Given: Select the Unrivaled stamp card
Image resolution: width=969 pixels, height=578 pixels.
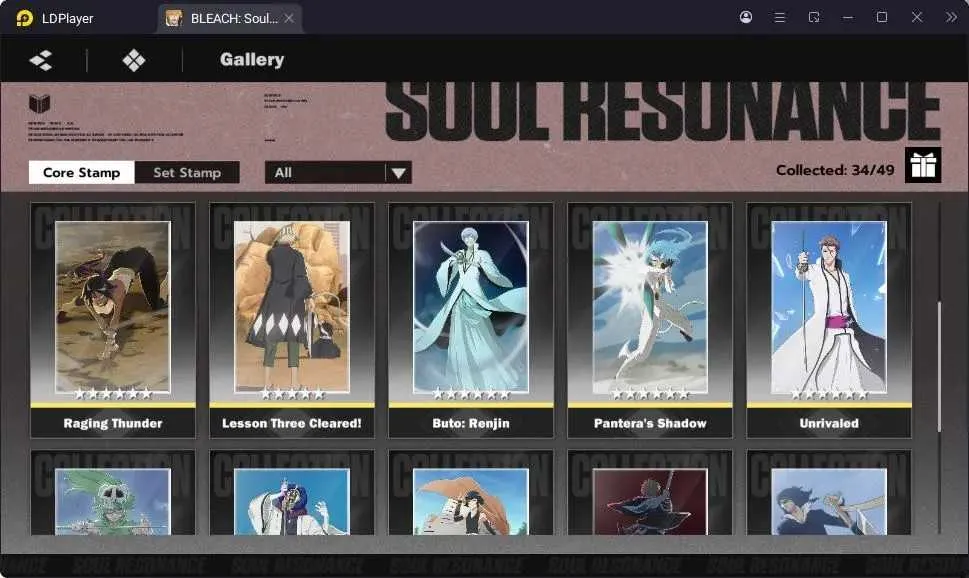Looking at the screenshot, I should 829,320.
